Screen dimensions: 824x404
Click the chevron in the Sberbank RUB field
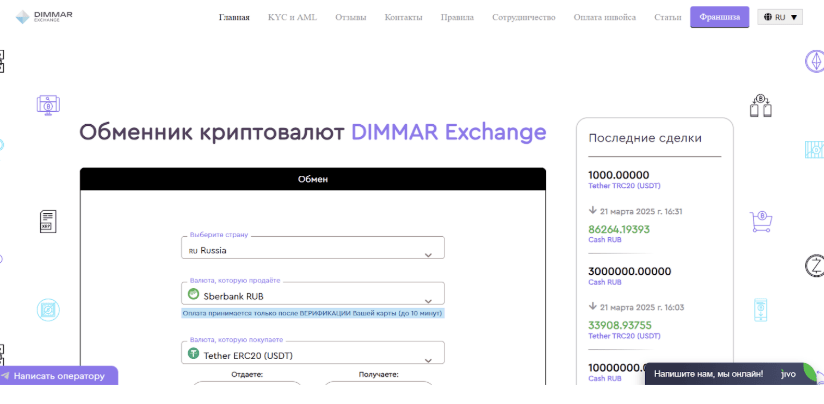pyautogui.click(x=428, y=301)
